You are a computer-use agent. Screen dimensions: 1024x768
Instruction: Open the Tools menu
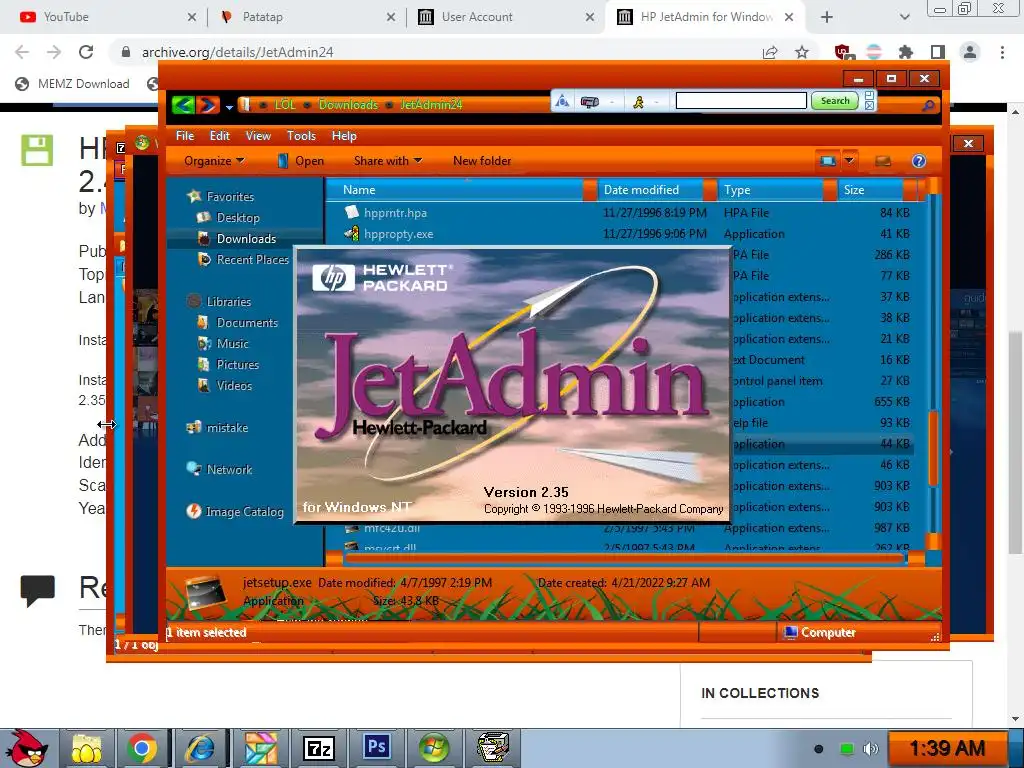click(301, 136)
